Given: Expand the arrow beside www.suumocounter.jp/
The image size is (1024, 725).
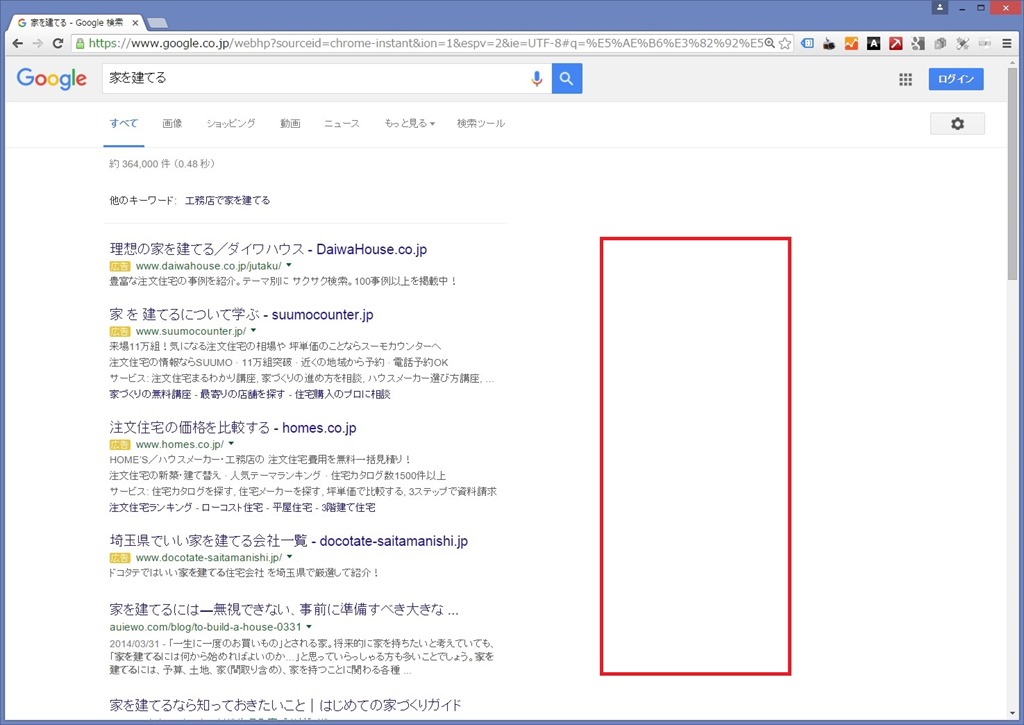Looking at the screenshot, I should coord(254,330).
